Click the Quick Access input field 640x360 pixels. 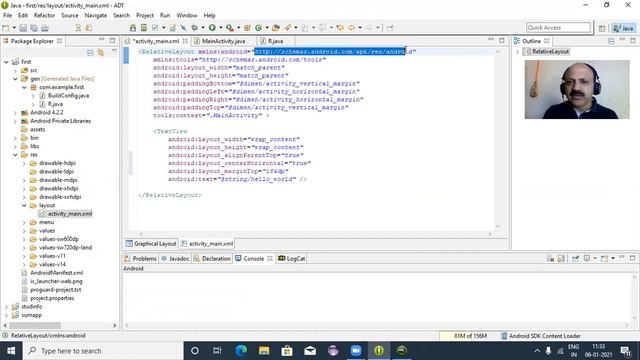click(x=558, y=28)
